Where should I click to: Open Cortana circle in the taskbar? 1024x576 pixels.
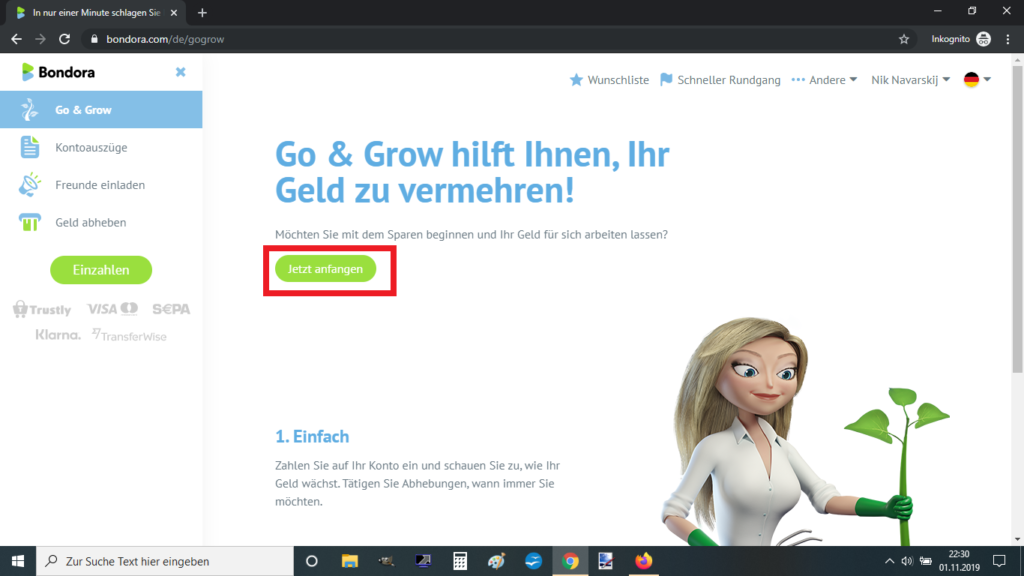click(x=312, y=561)
